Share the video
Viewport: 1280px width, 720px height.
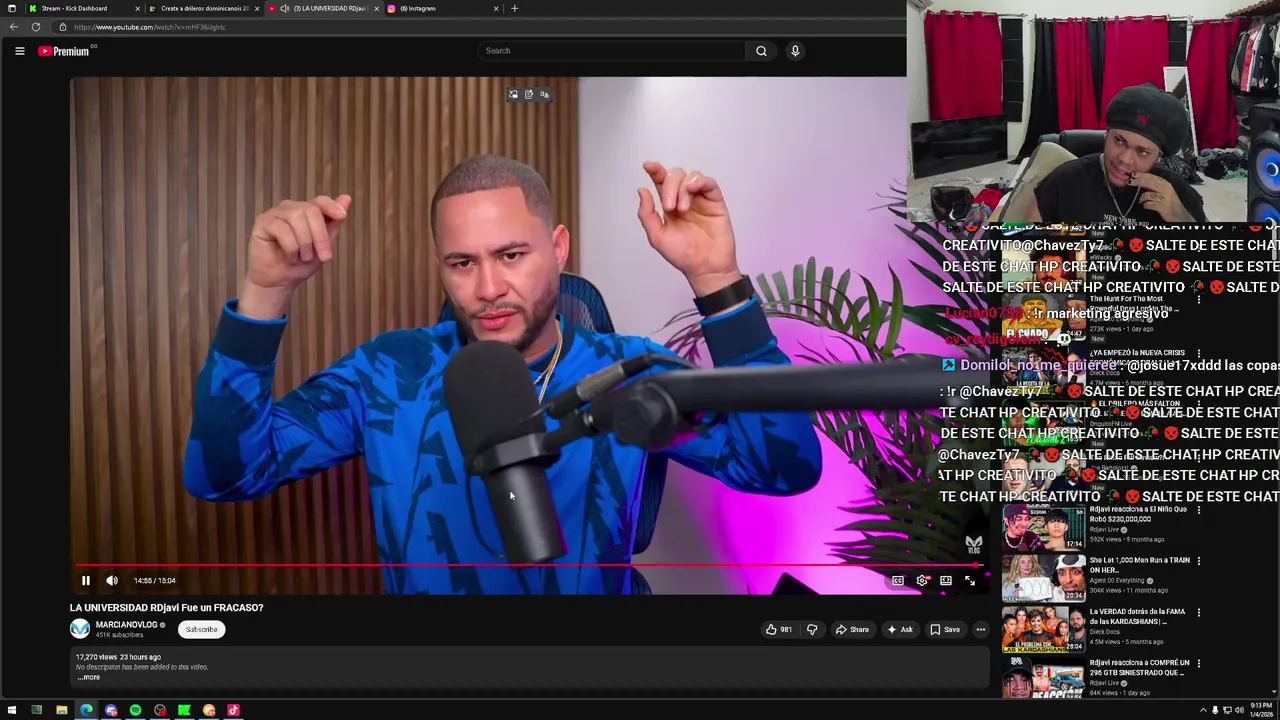point(852,629)
